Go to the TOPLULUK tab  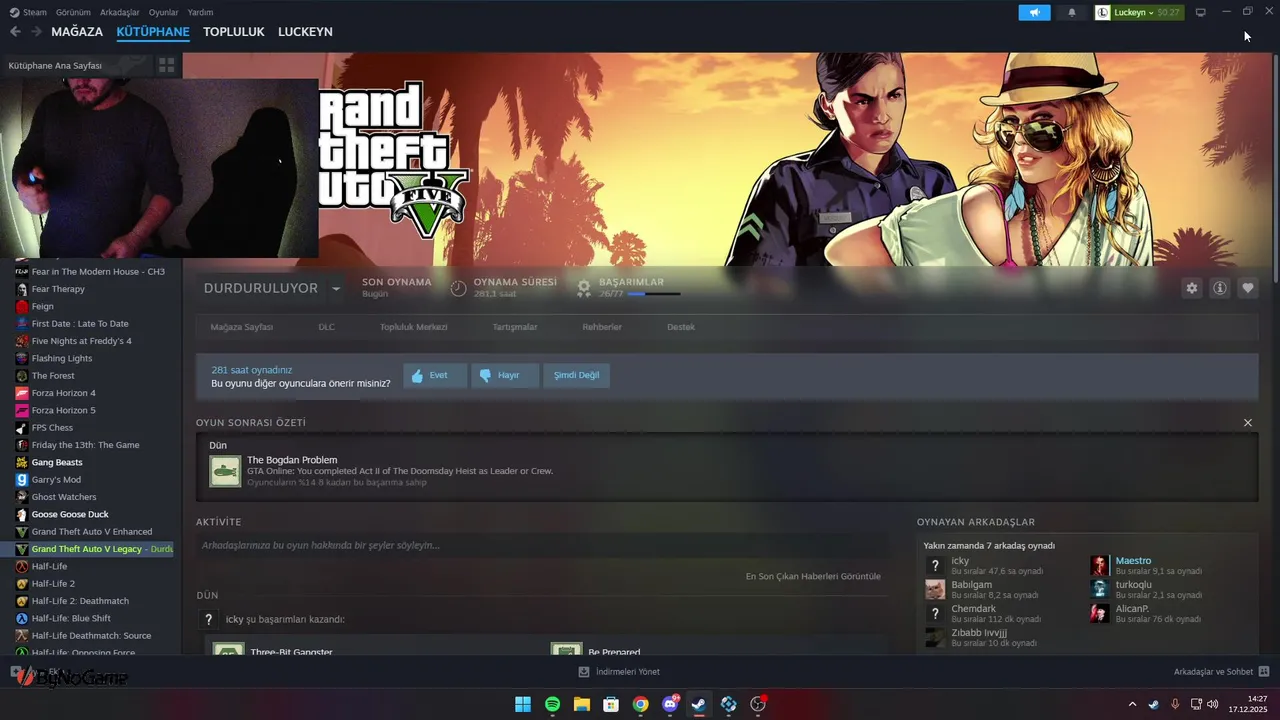(234, 32)
